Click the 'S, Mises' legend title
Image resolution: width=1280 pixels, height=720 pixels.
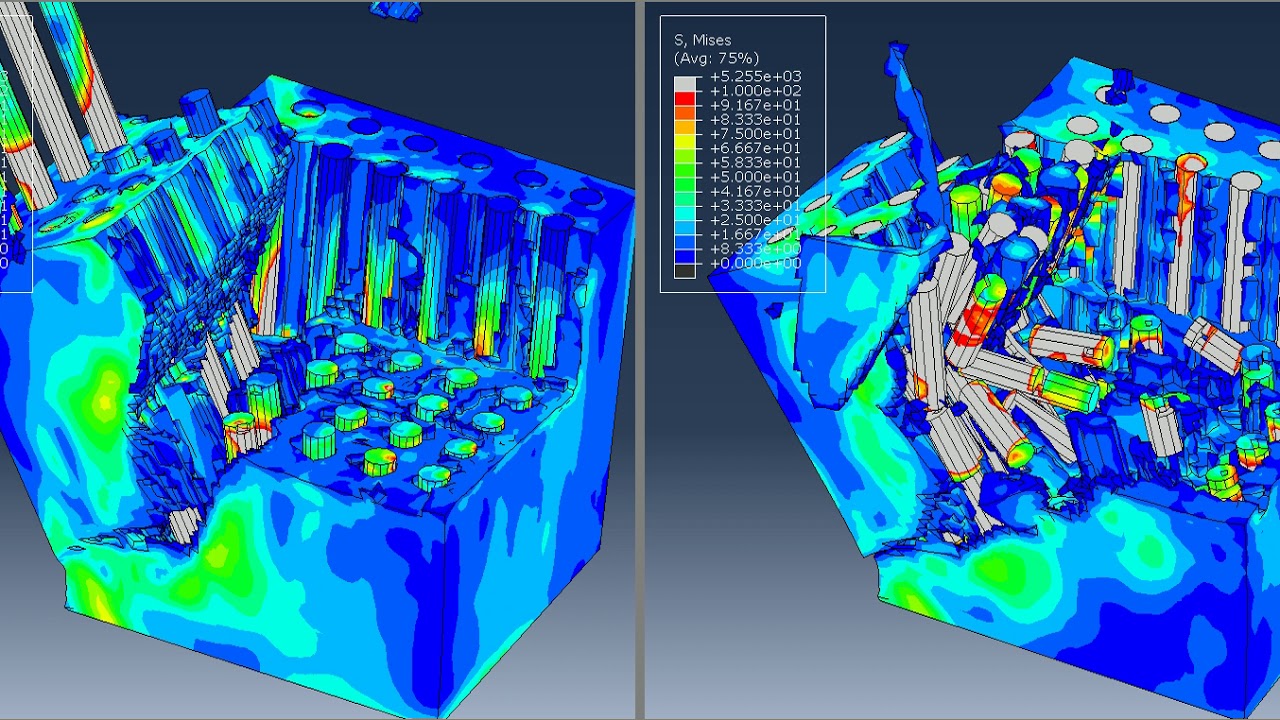coord(702,41)
